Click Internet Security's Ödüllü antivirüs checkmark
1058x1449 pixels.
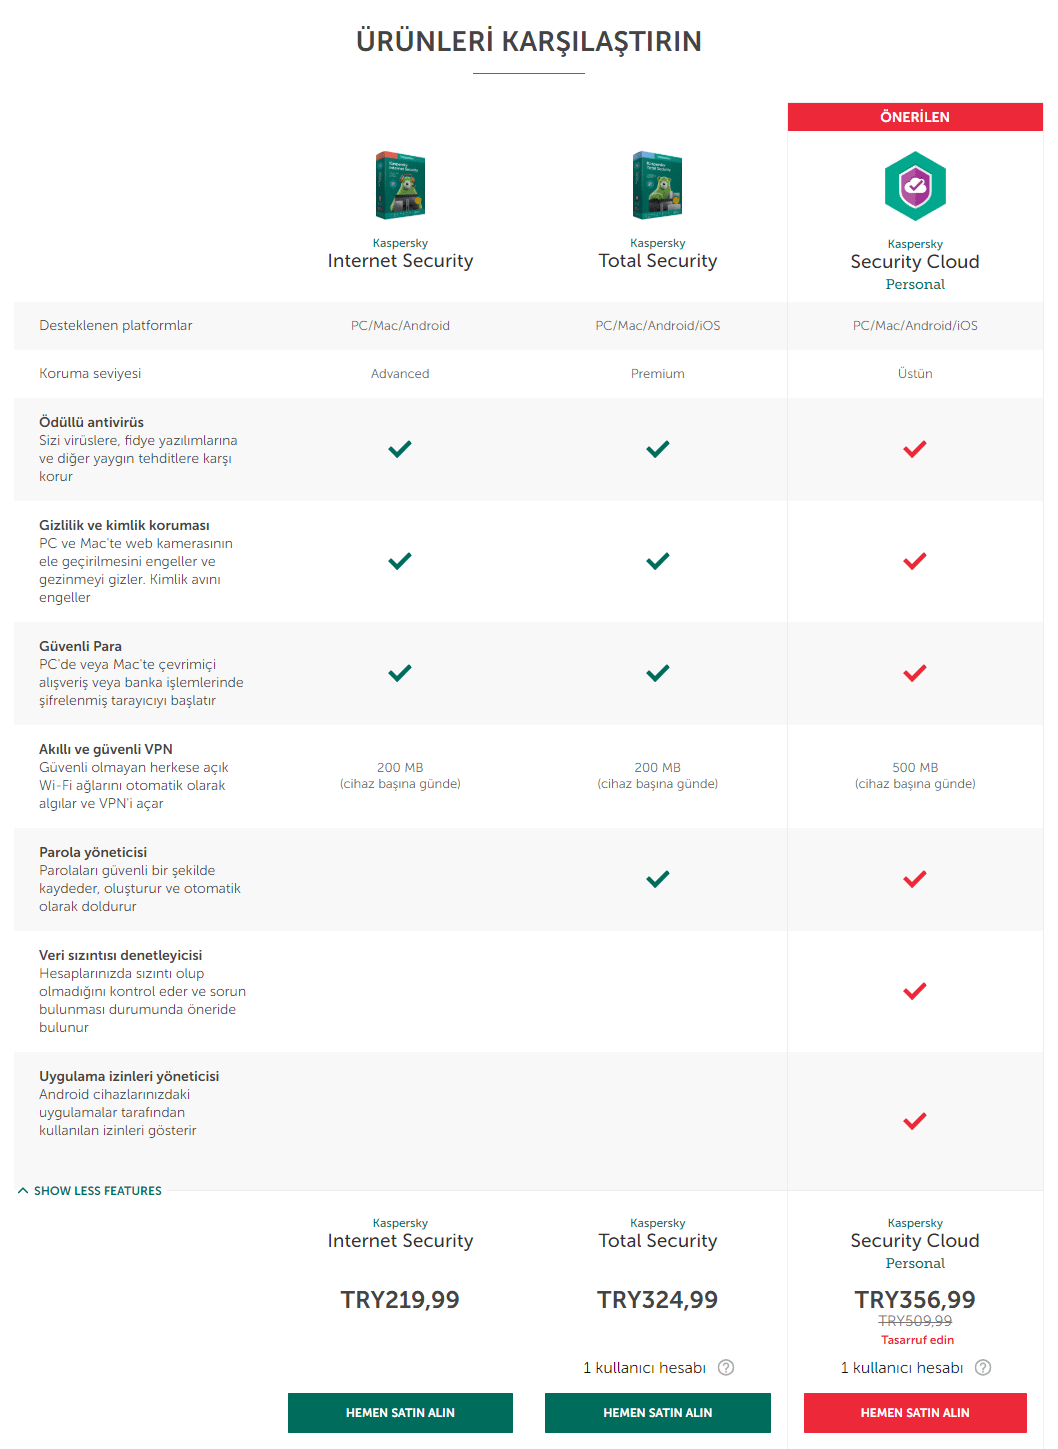point(400,449)
